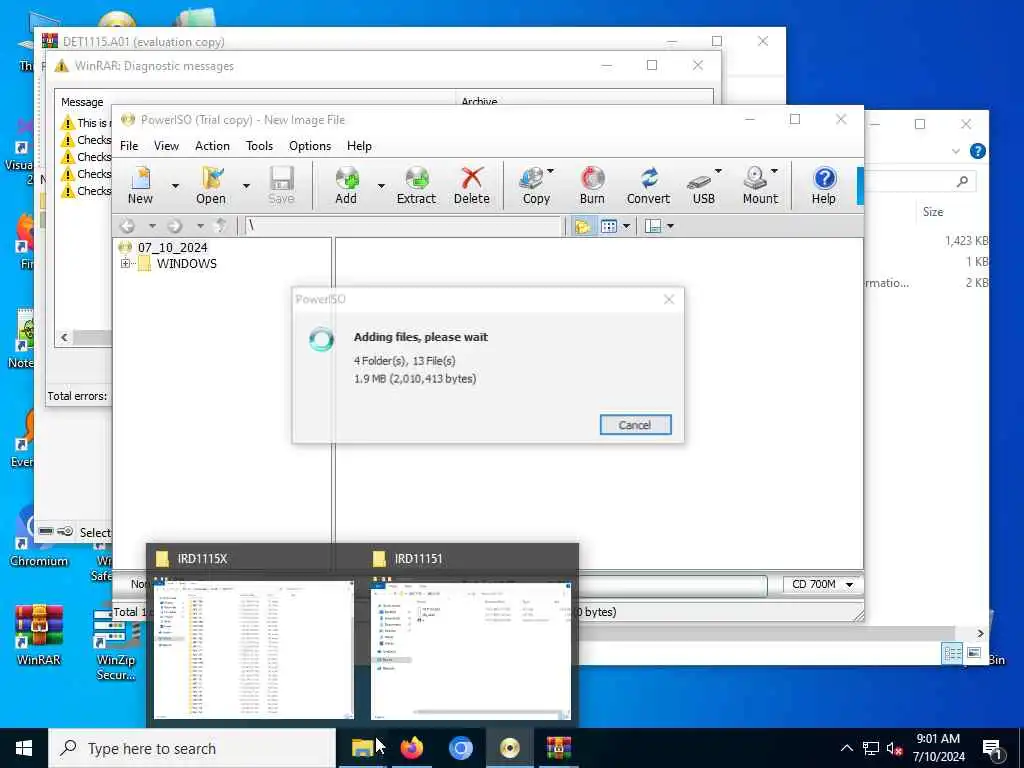Viewport: 1024px width, 768px height.
Task: Select the IRD1115X window thumbnail preview
Action: 253,650
